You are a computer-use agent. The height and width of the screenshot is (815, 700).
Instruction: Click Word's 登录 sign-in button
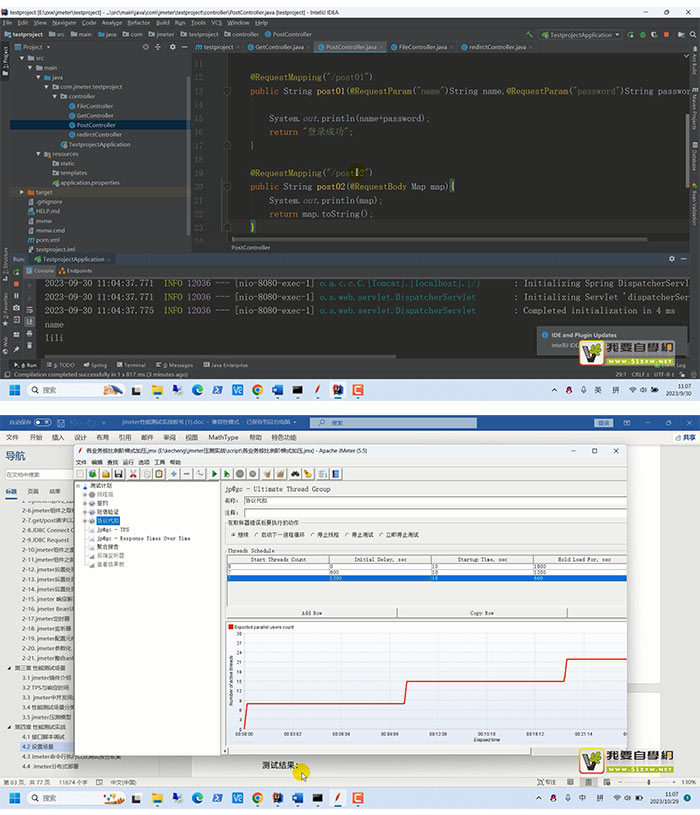(603, 423)
